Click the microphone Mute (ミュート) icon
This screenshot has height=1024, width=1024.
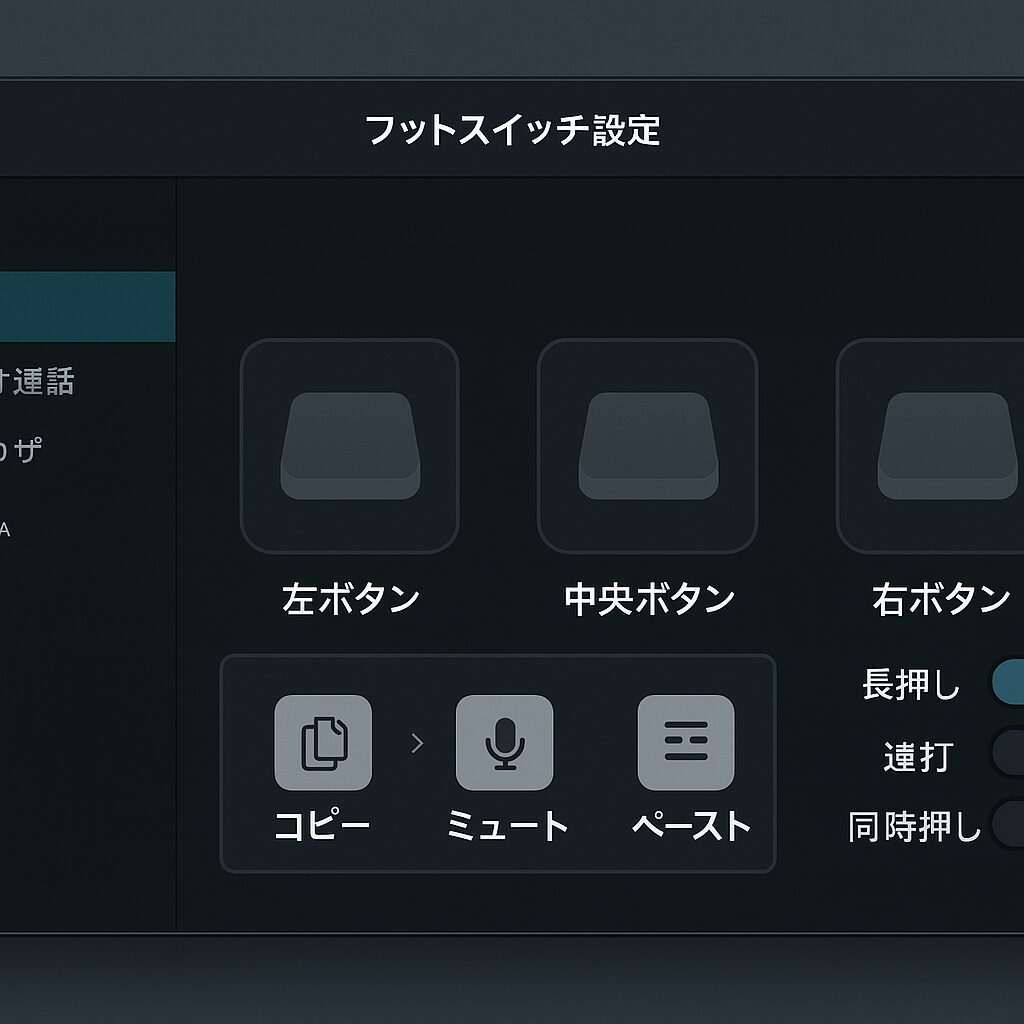click(504, 742)
